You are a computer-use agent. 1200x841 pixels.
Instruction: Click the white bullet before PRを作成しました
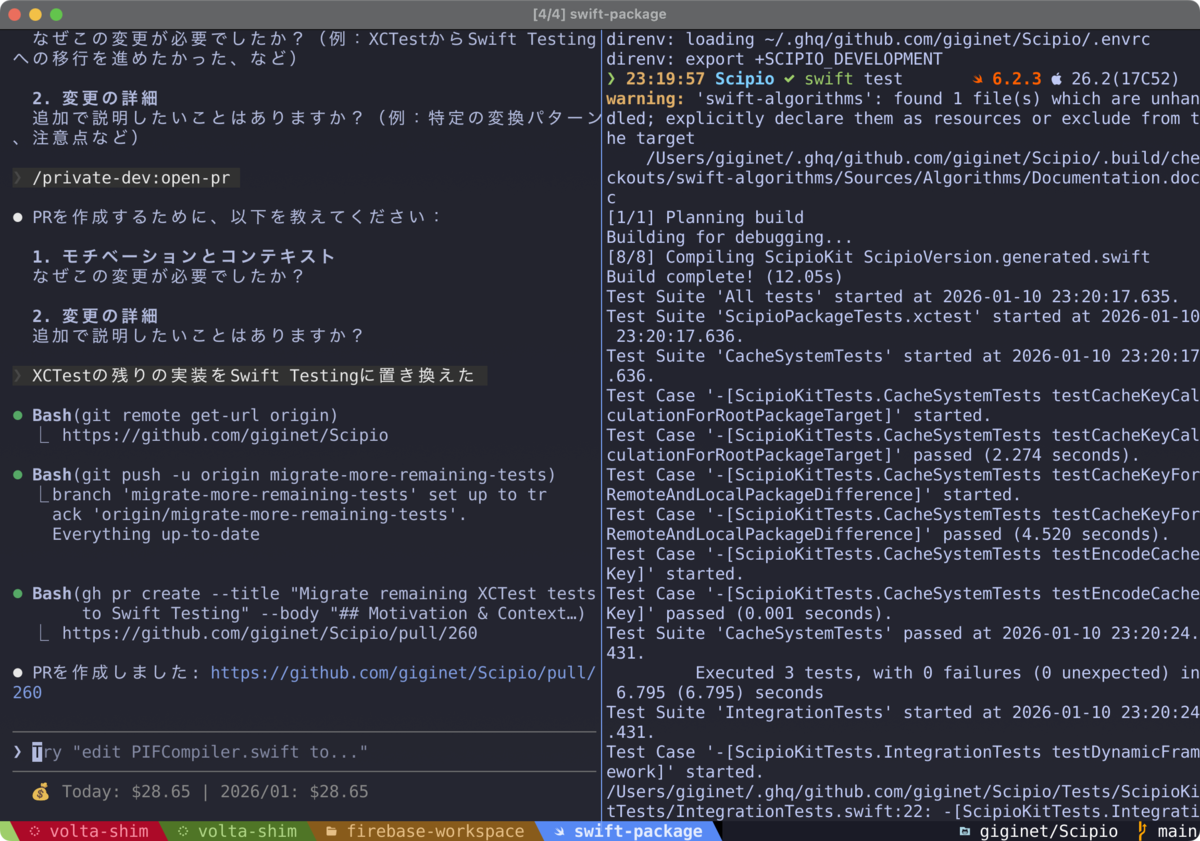coord(18,673)
